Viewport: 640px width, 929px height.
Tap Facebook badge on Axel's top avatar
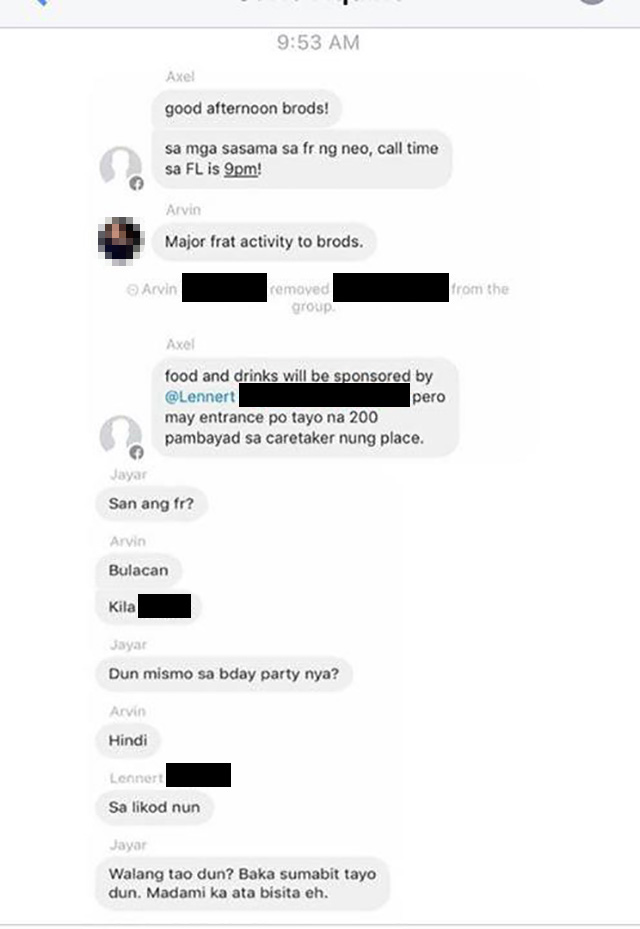tap(136, 184)
